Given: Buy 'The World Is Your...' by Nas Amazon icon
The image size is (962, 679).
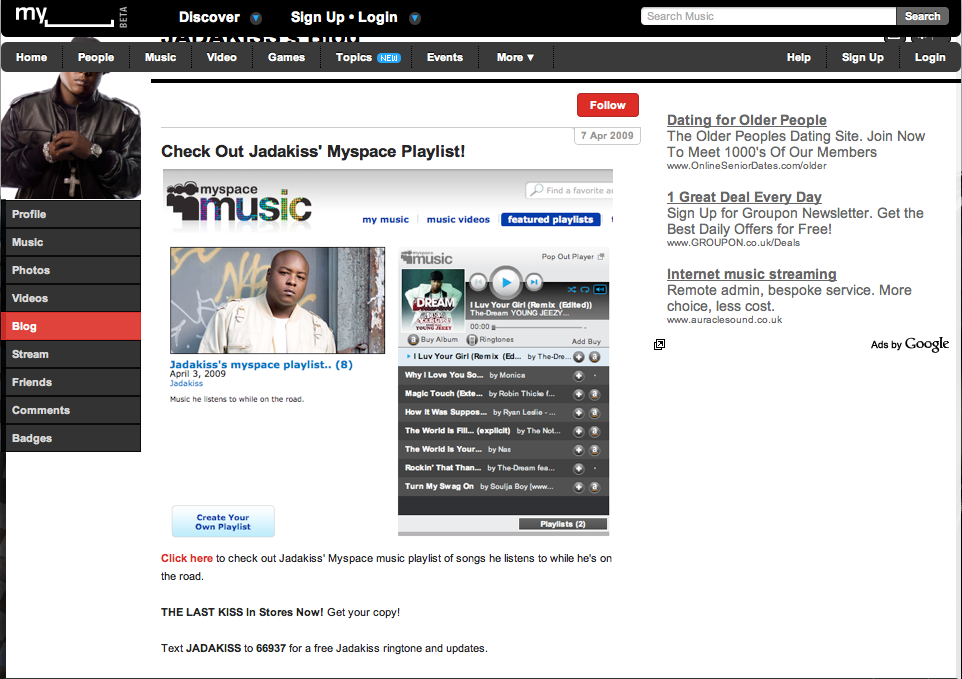Looking at the screenshot, I should tap(595, 450).
